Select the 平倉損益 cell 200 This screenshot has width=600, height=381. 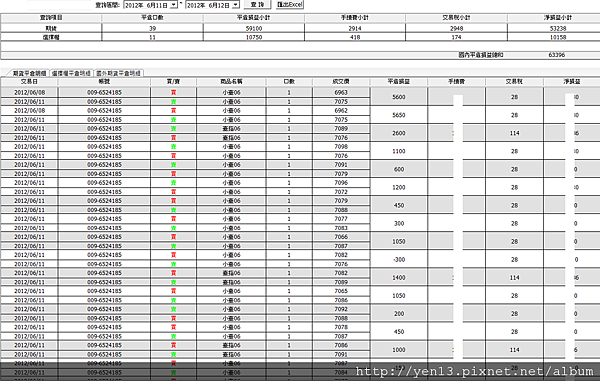point(399,314)
